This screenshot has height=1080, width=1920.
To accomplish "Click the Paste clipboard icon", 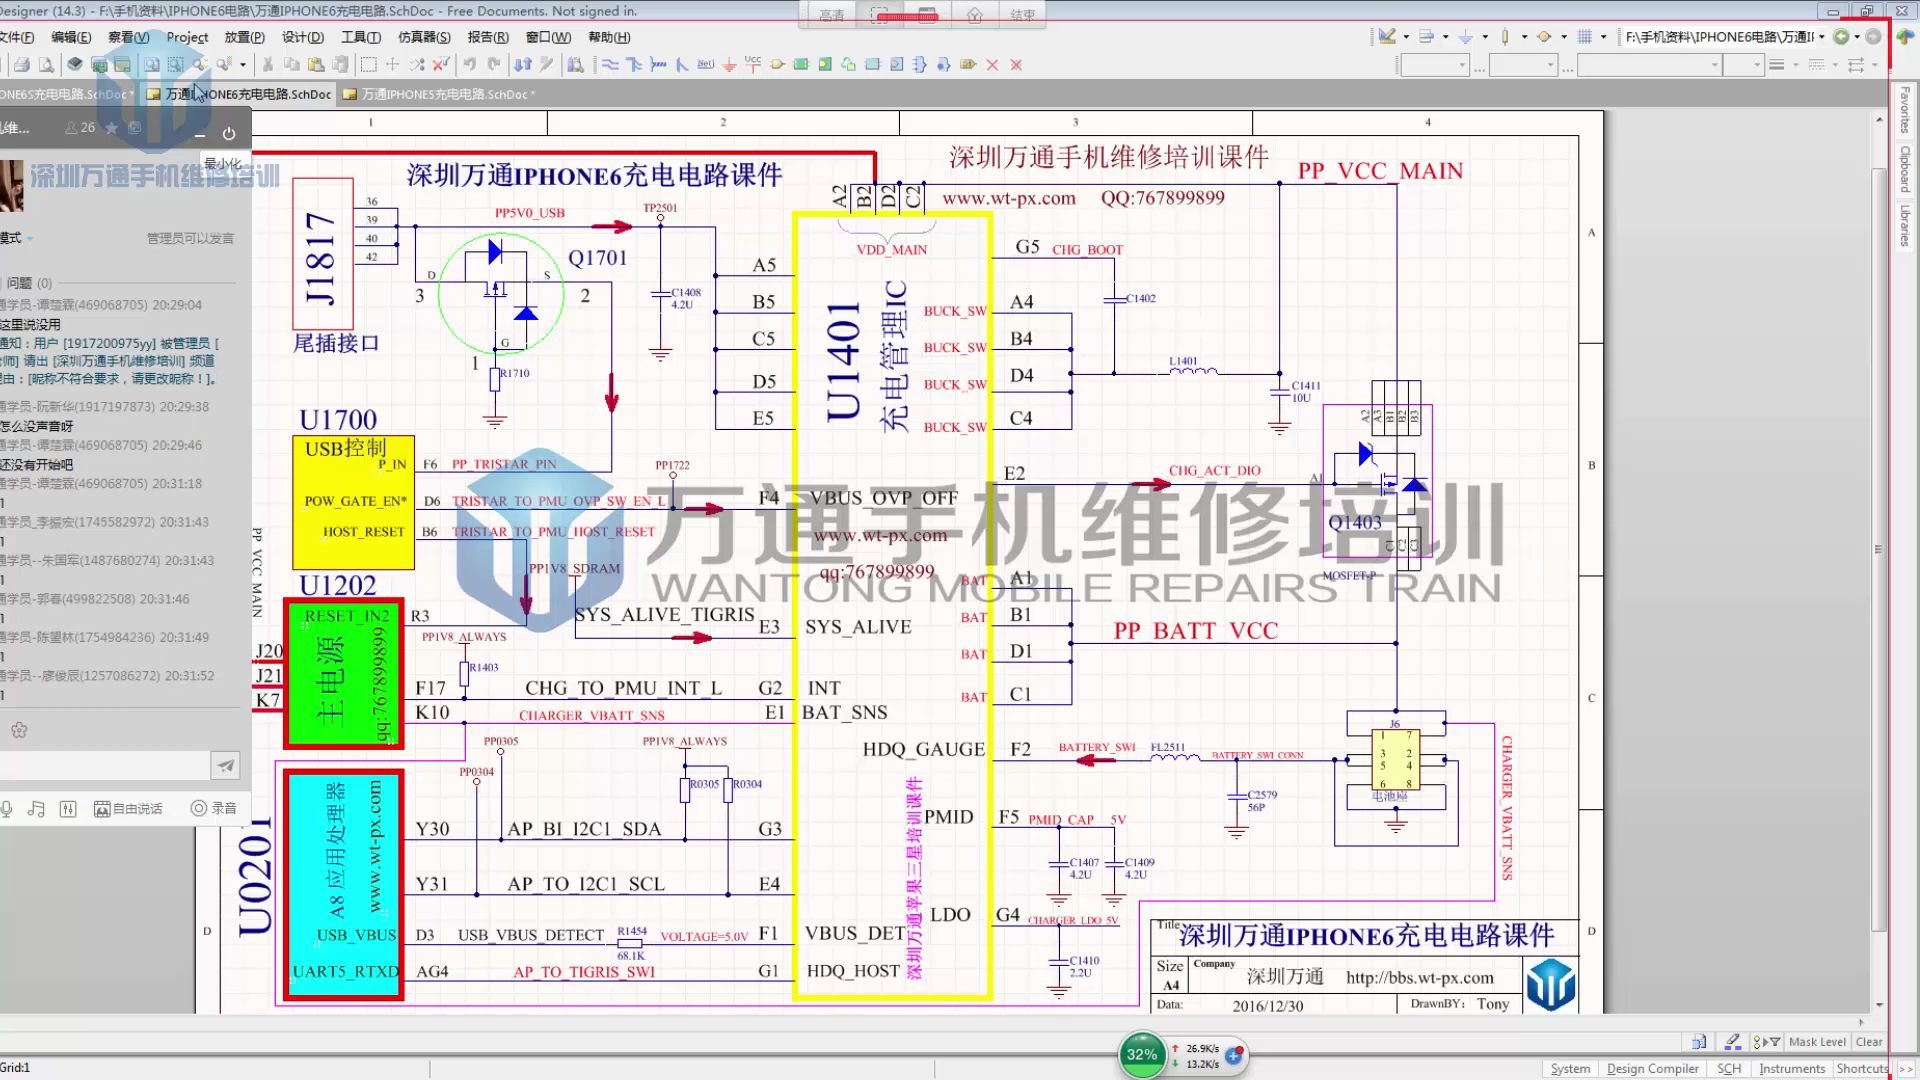I will 316,65.
